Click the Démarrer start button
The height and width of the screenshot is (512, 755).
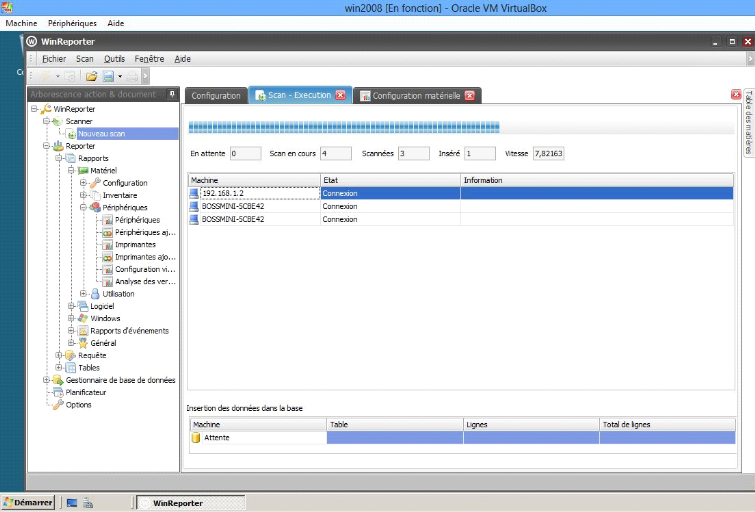(28, 502)
